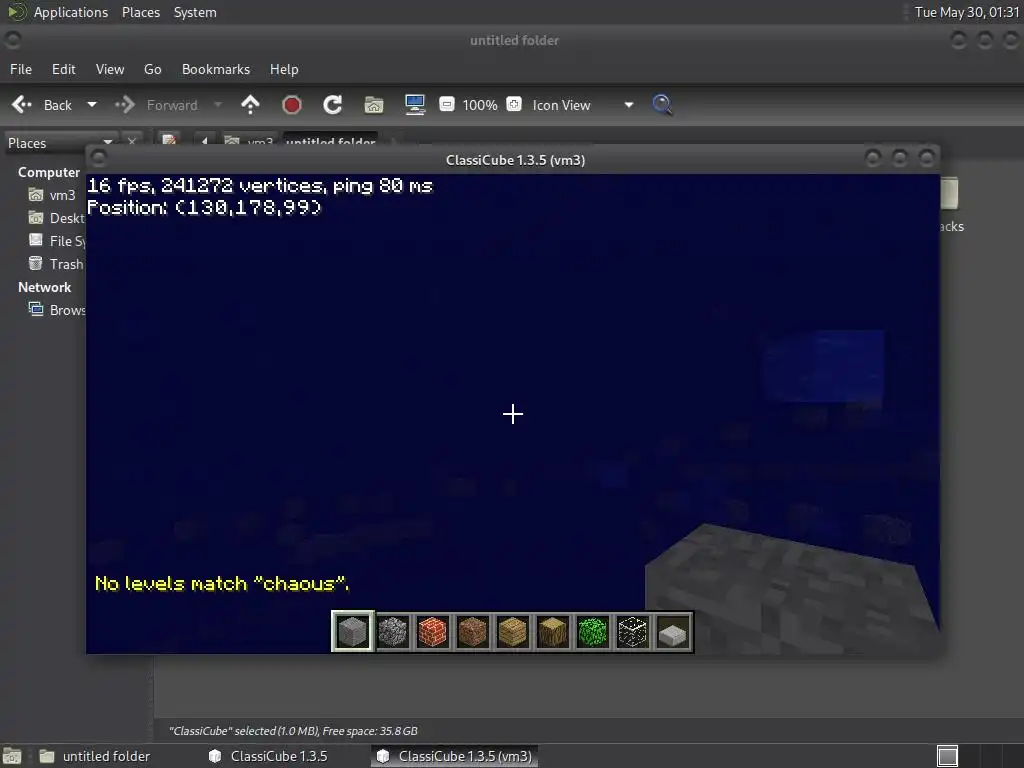Viewport: 1024px width, 768px height.
Task: Click the vm3 path bar button
Action: pyautogui.click(x=249, y=140)
